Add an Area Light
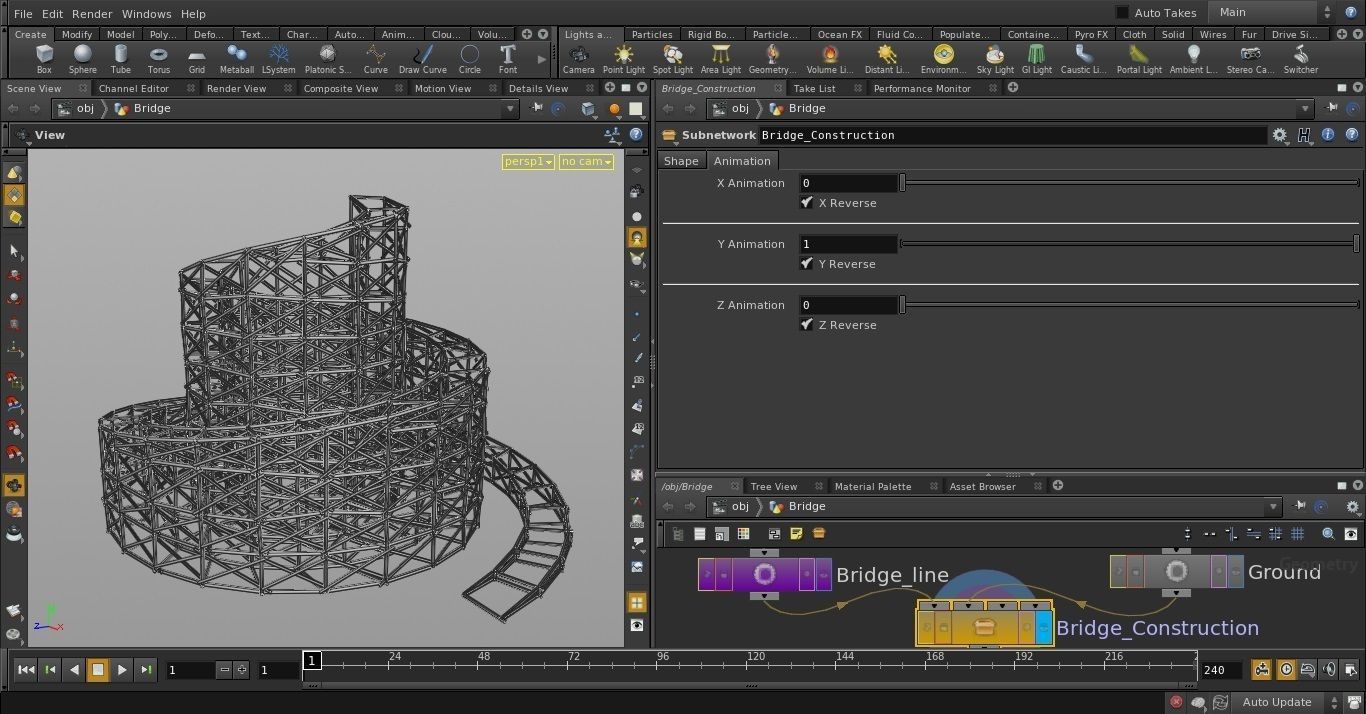Viewport: 1366px width, 714px height. pos(721,59)
